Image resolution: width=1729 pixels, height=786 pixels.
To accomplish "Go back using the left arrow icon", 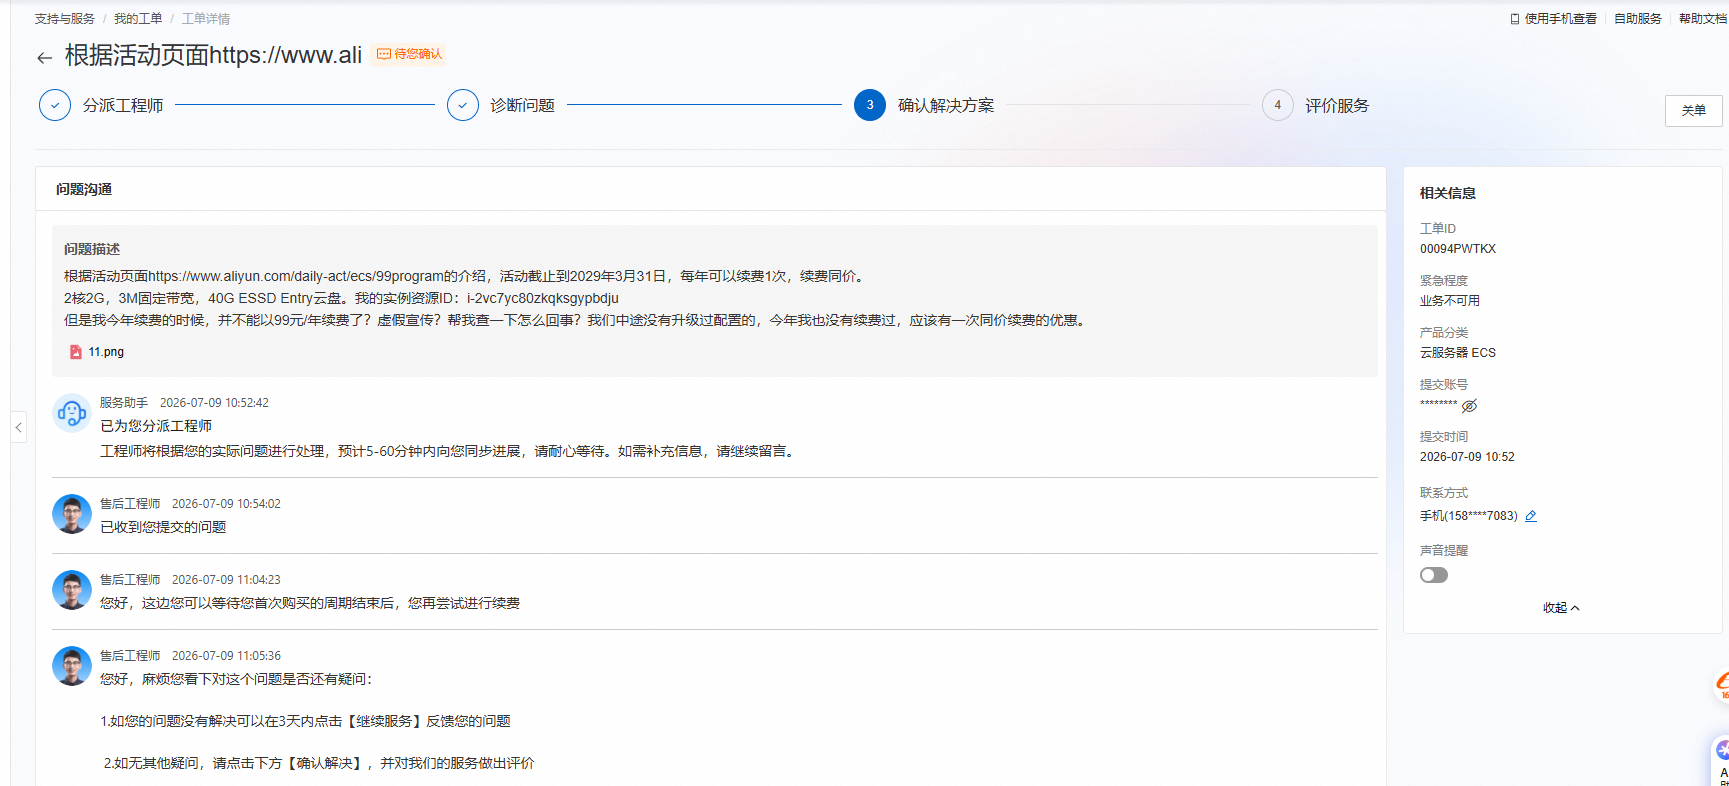I will coord(44,58).
